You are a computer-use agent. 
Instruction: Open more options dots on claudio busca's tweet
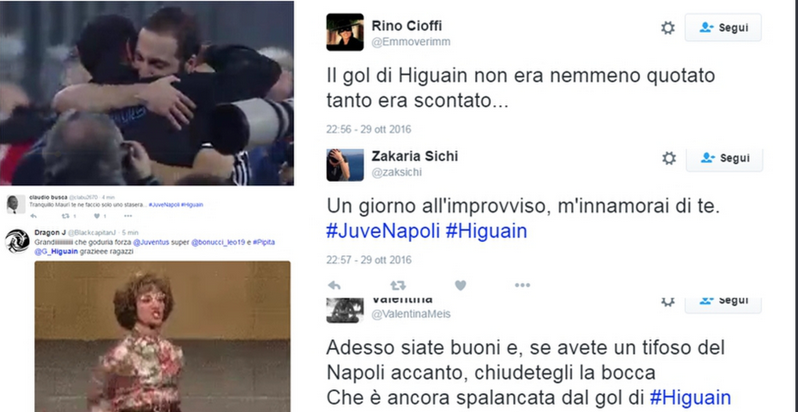click(128, 216)
